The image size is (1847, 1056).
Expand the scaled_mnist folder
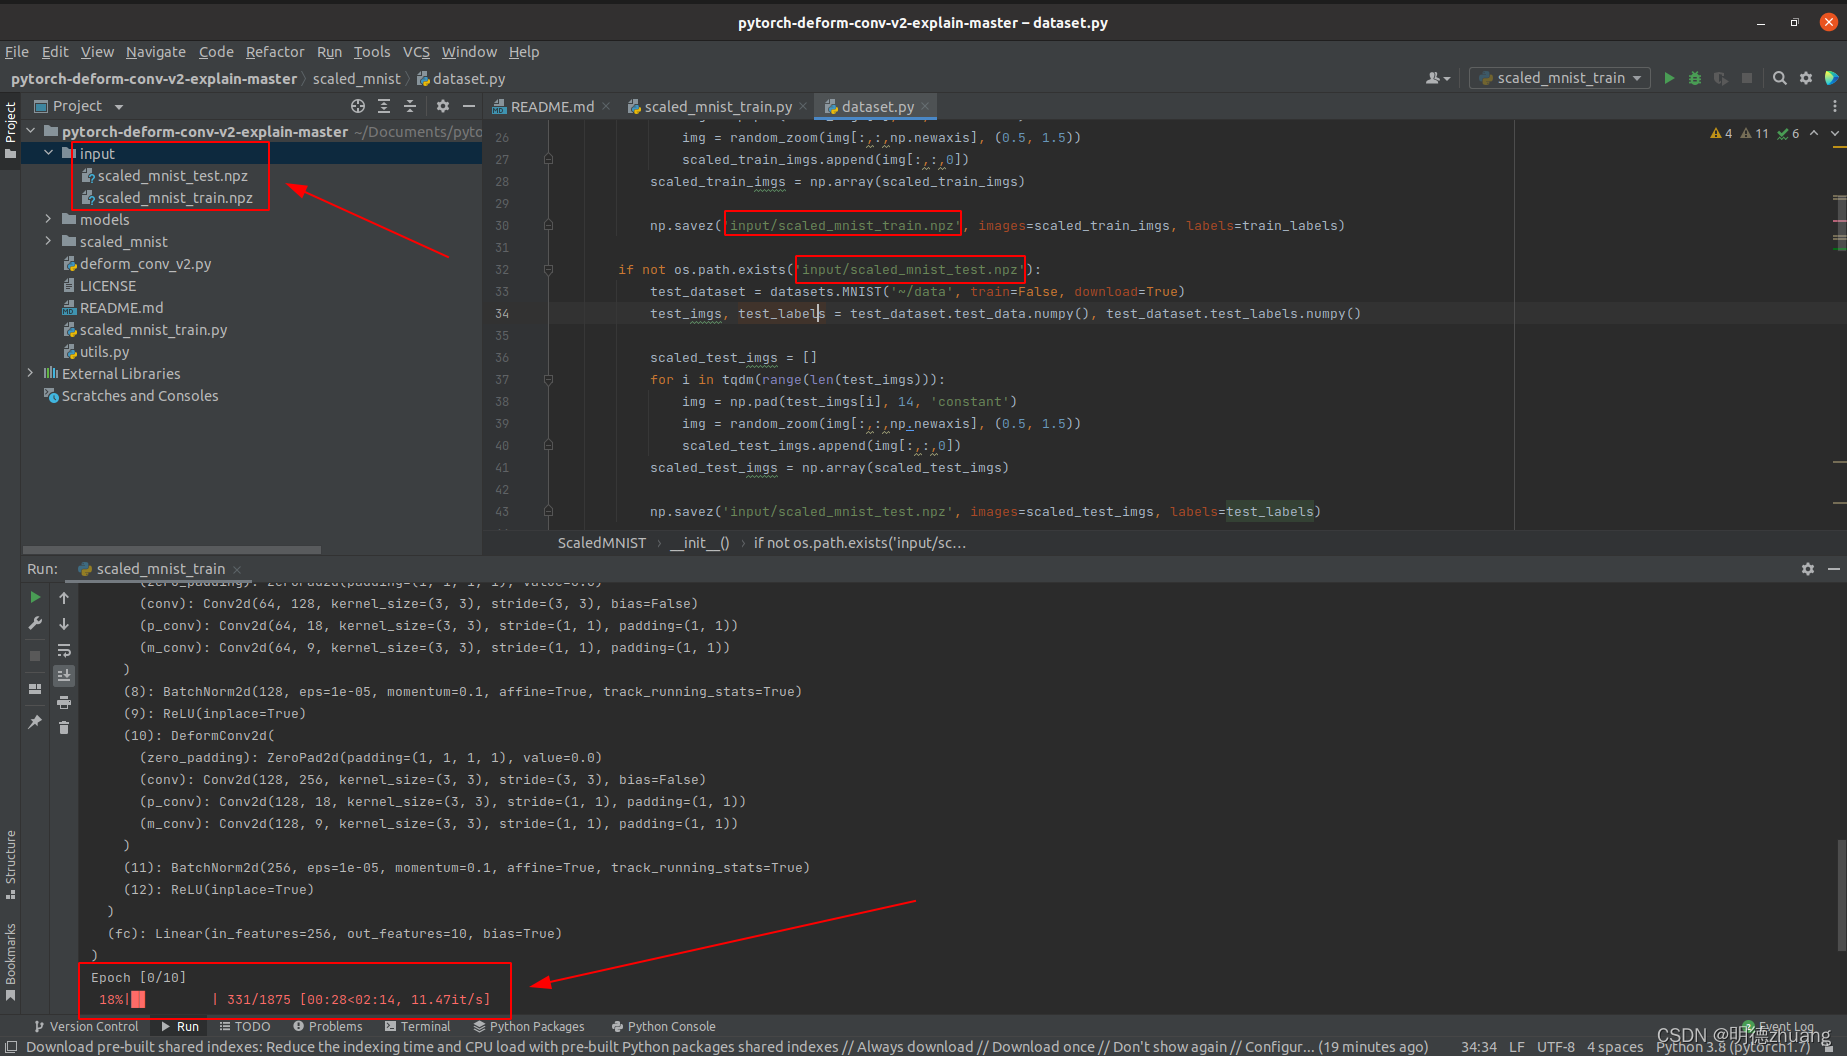coord(49,241)
